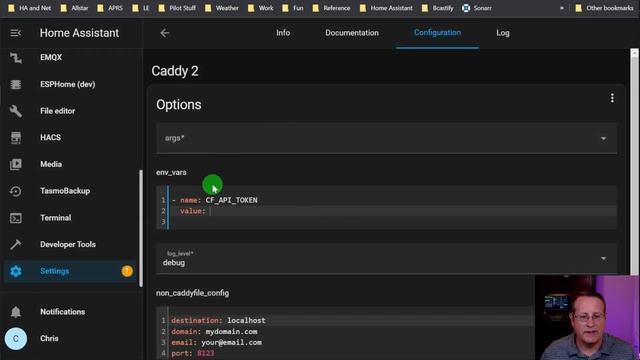The image size is (640, 360).
Task: Open the Reference bookmarks folder
Action: click(331, 8)
